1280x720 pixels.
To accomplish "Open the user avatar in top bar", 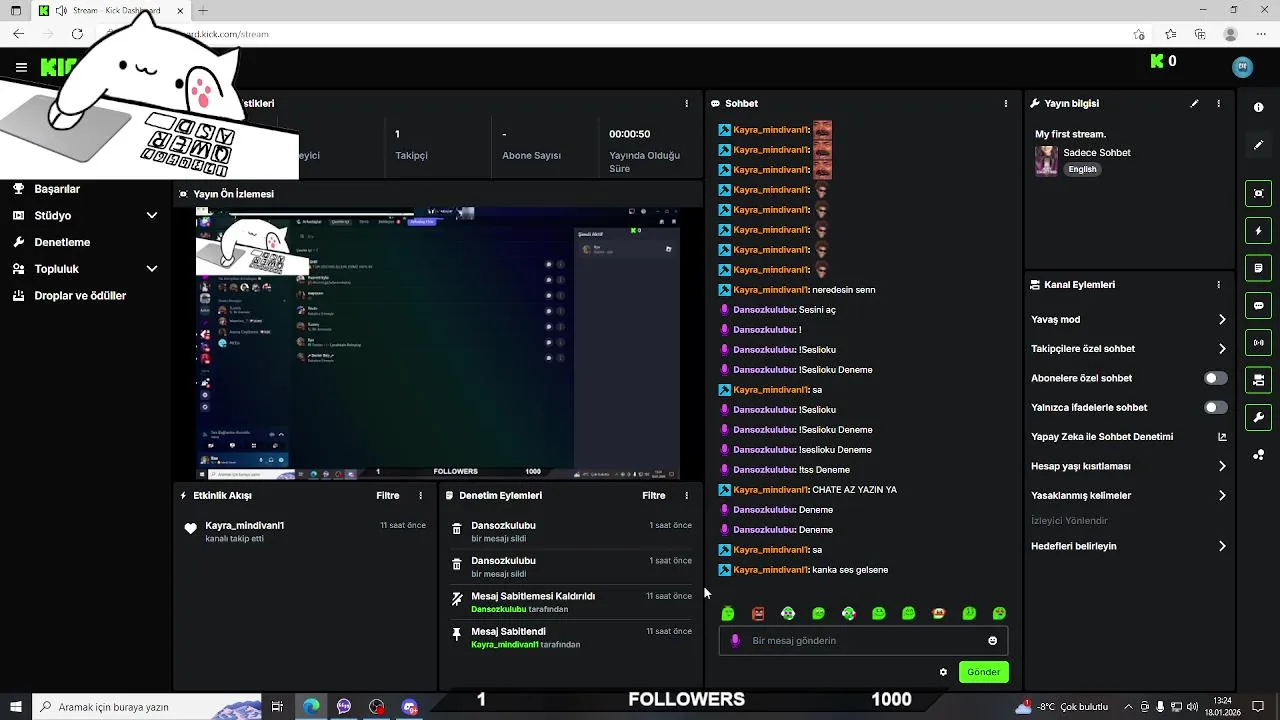I will (x=1242, y=67).
